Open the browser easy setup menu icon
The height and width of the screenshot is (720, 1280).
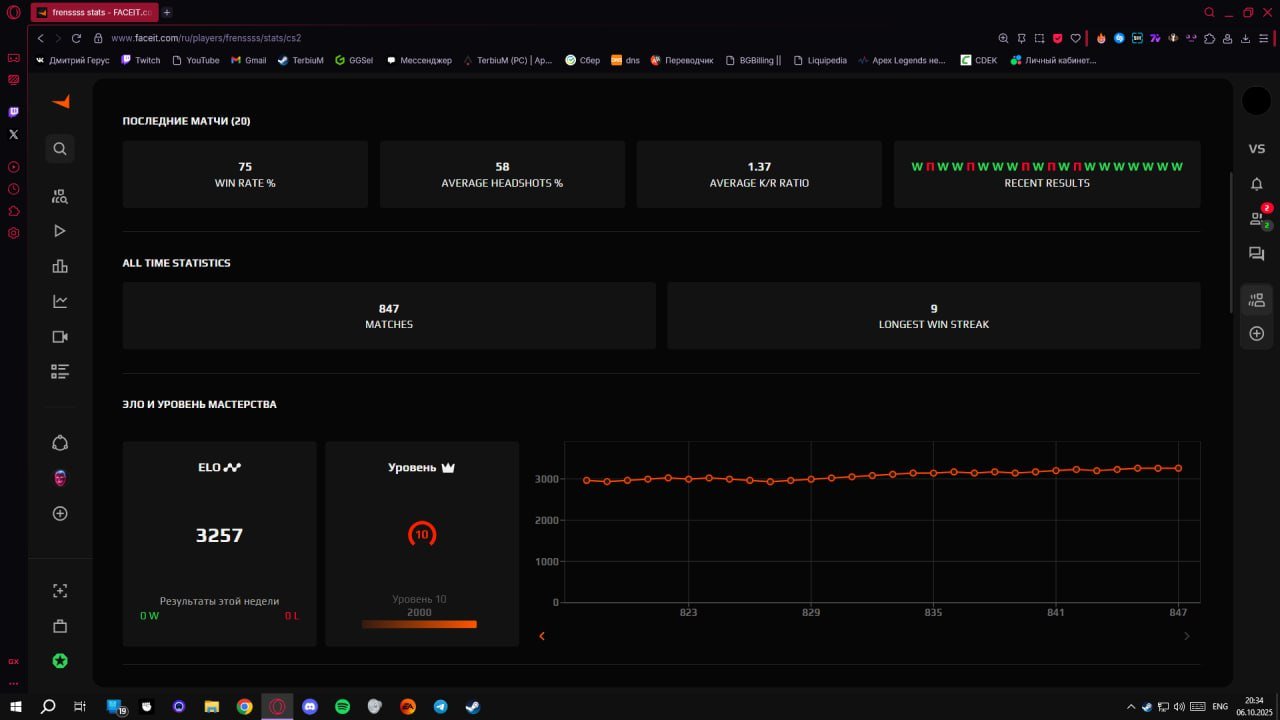[1262, 38]
